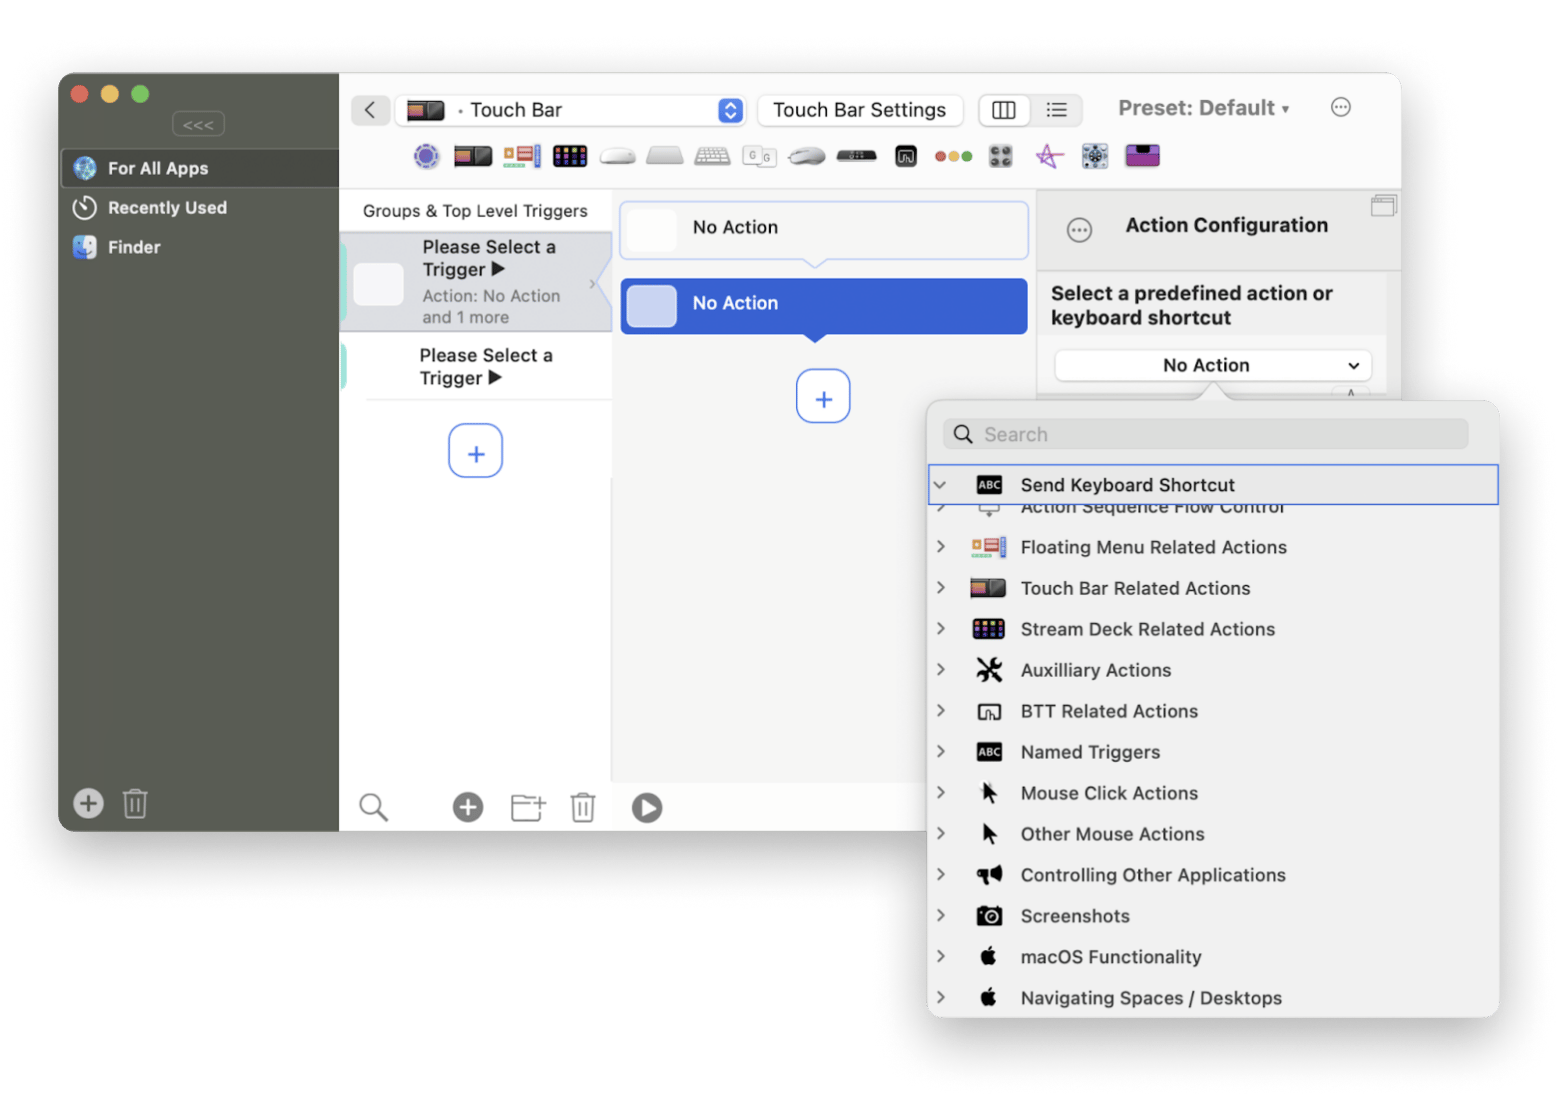Image resolution: width=1560 pixels, height=1114 pixels.
Task: Click the Groups & Top Level Triggers header
Action: [475, 211]
